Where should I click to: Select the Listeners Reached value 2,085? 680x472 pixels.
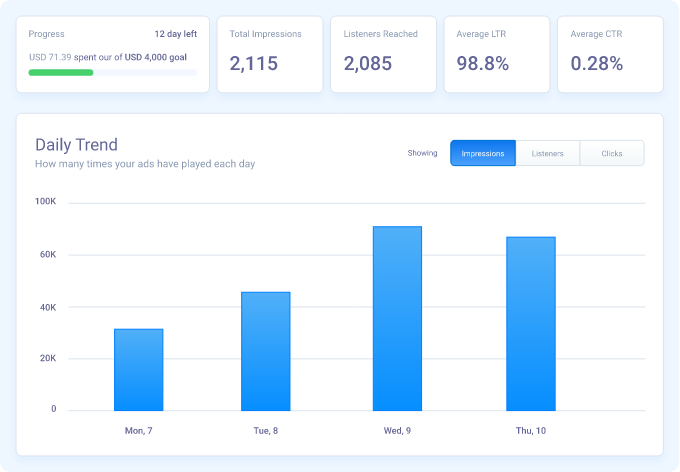click(x=369, y=64)
